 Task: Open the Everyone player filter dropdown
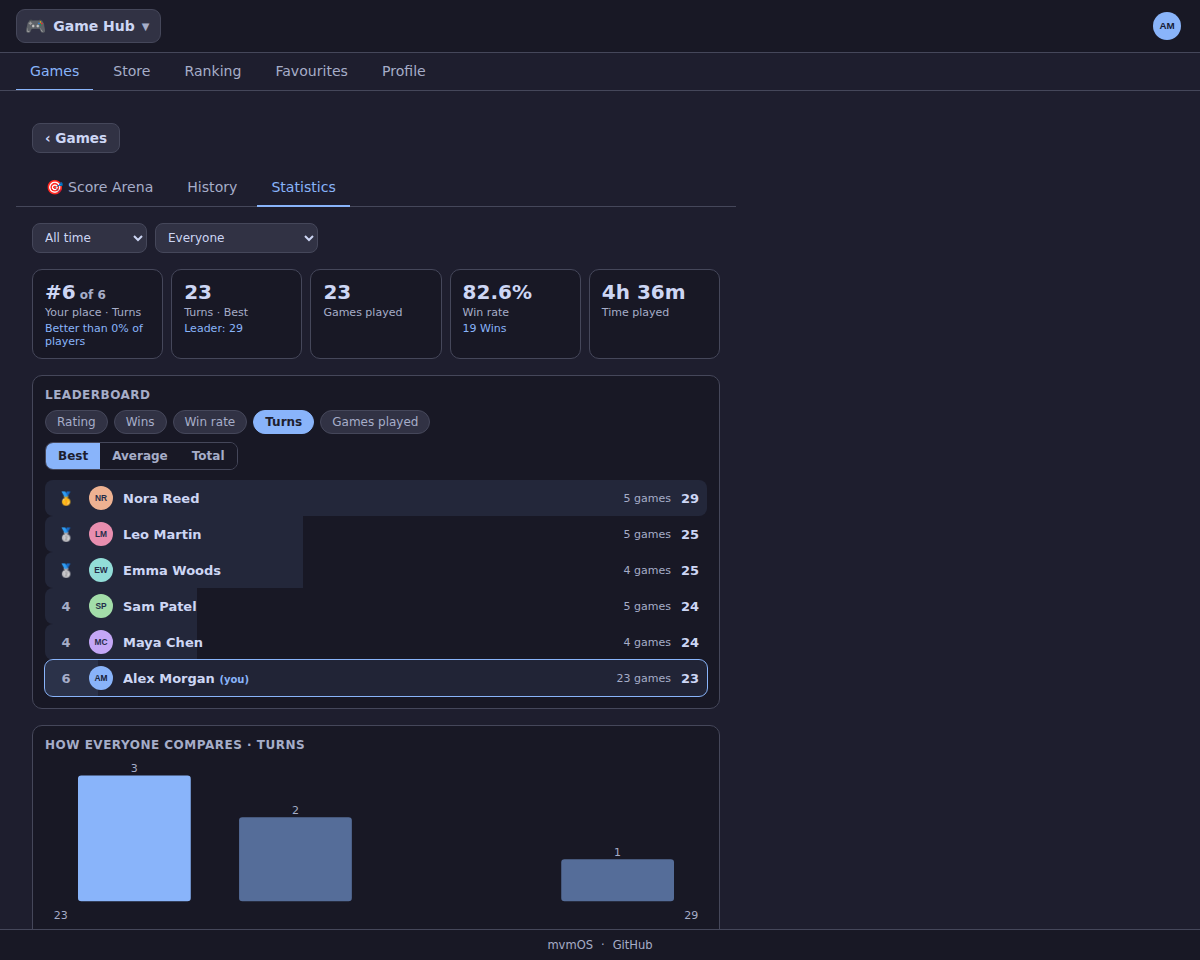(x=237, y=238)
